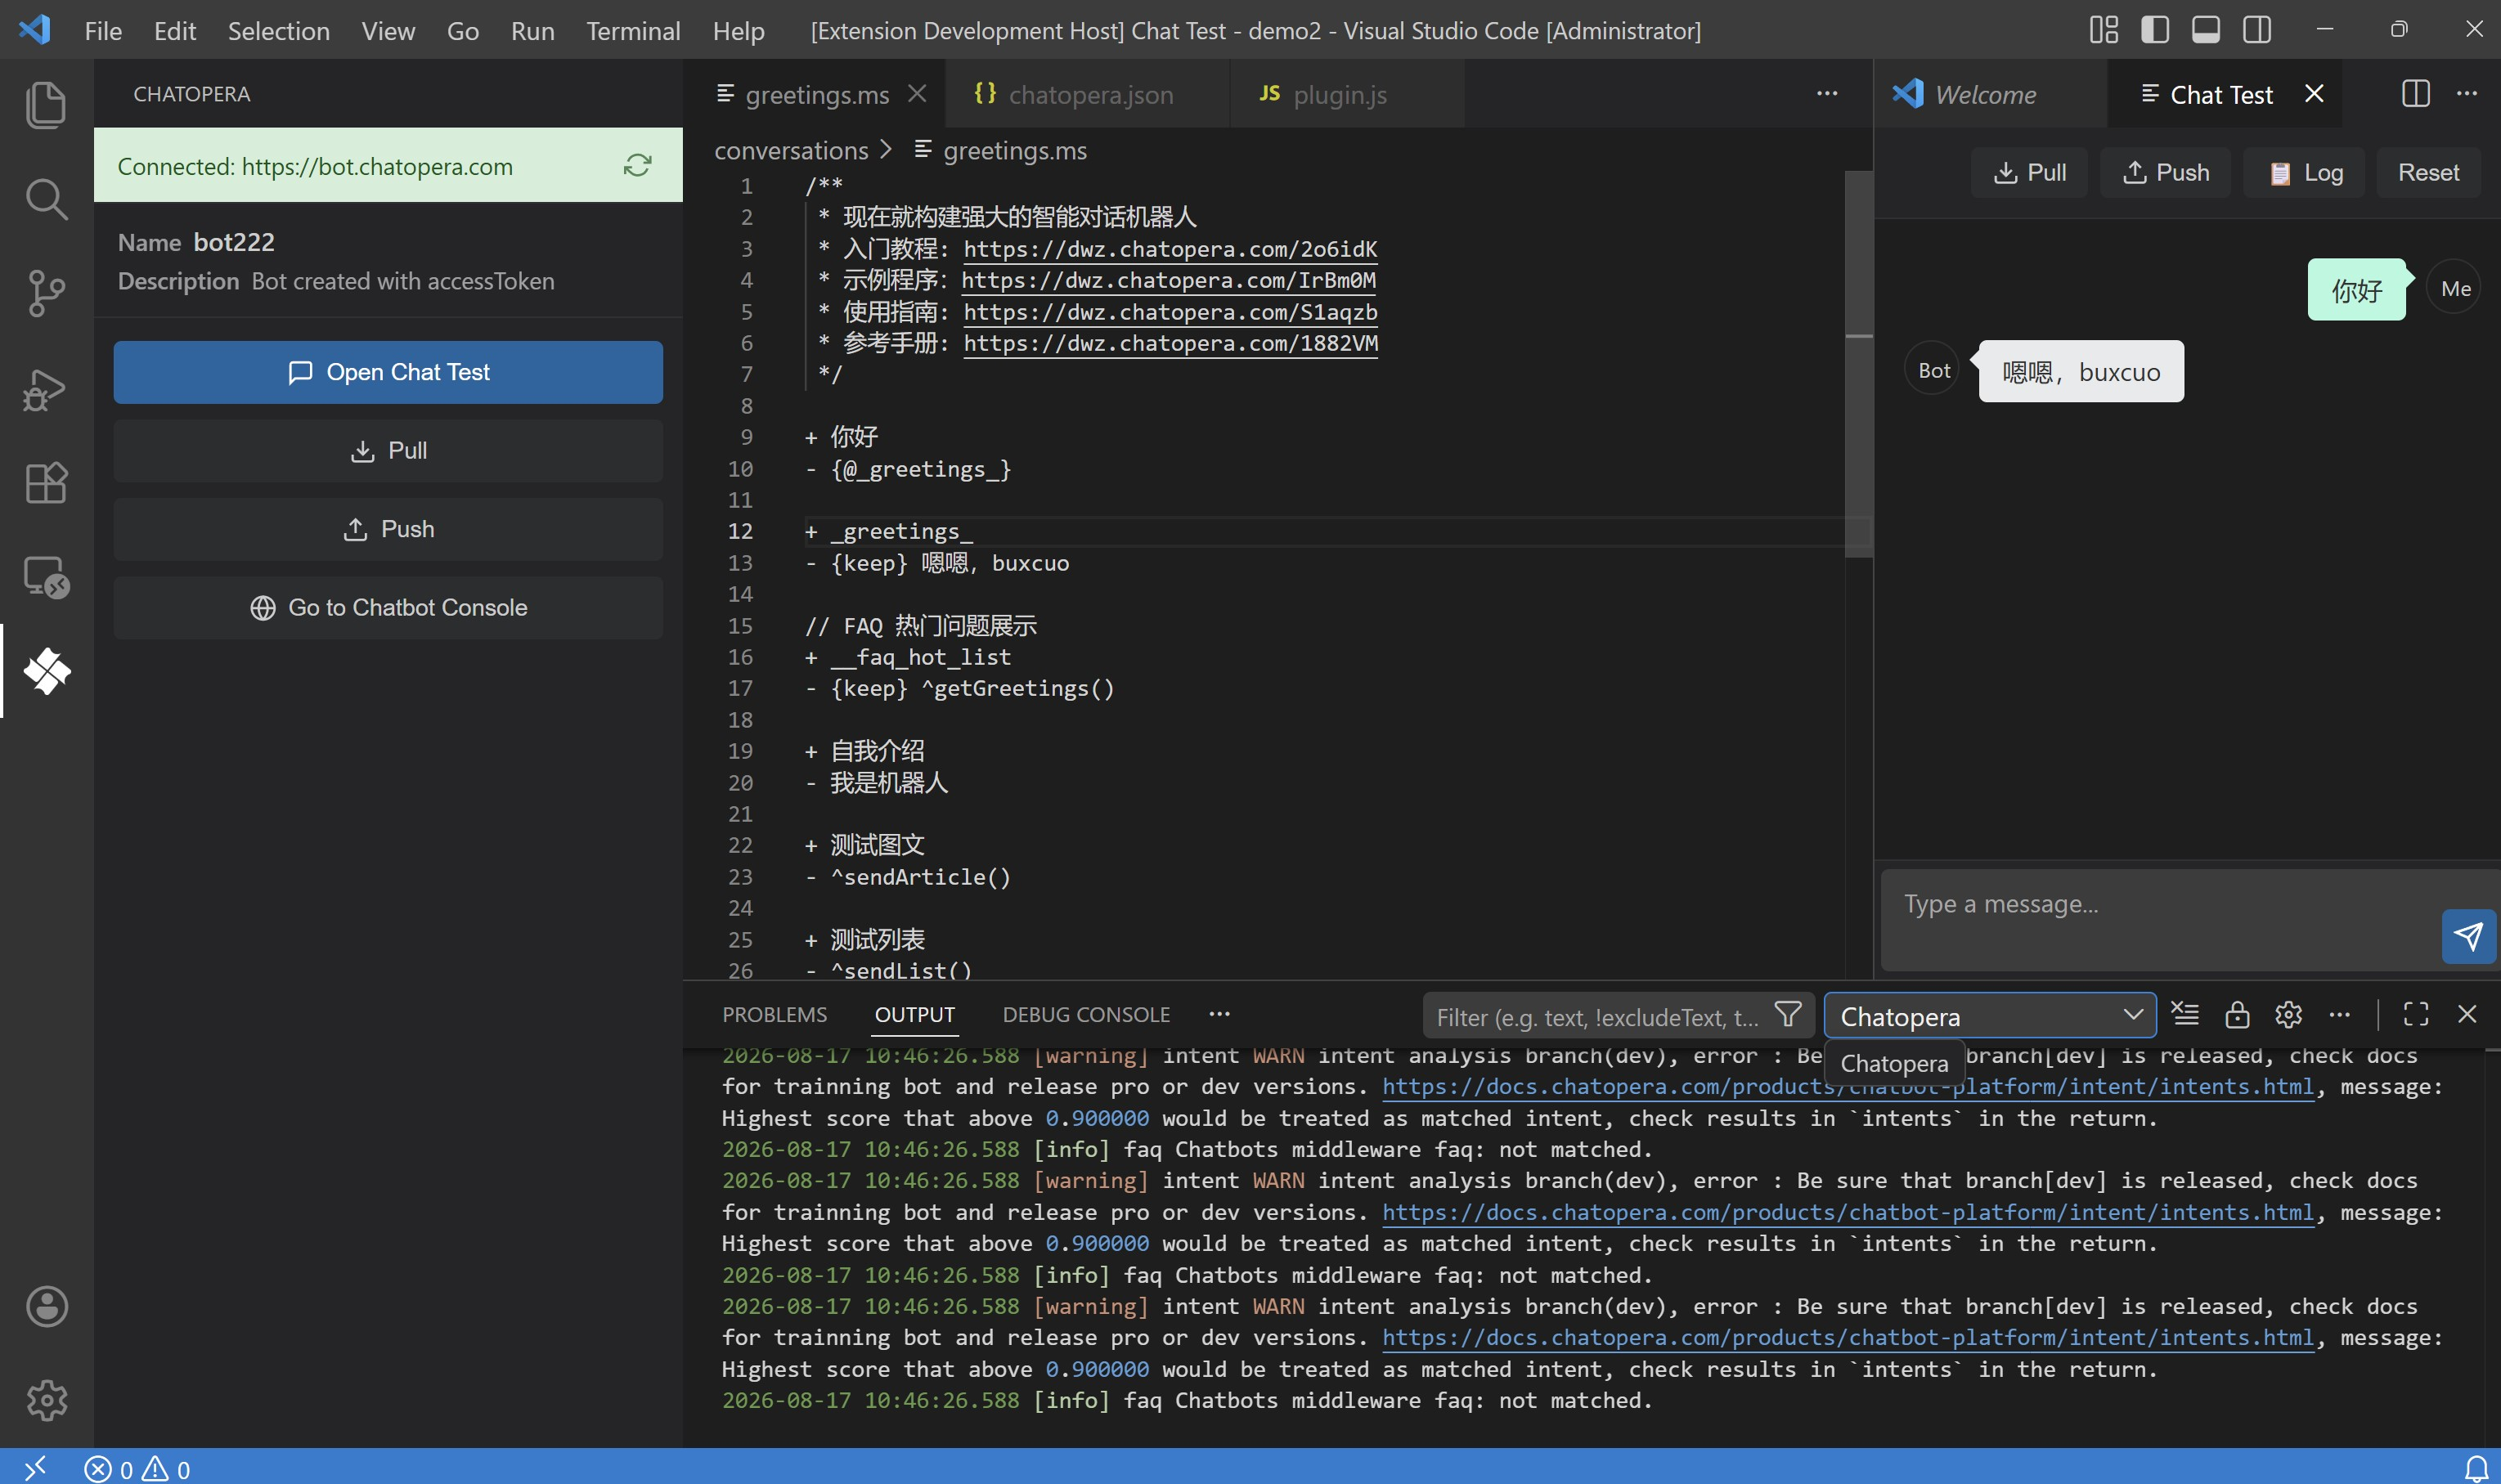Show errors and warnings count in status bar

tap(138, 1468)
